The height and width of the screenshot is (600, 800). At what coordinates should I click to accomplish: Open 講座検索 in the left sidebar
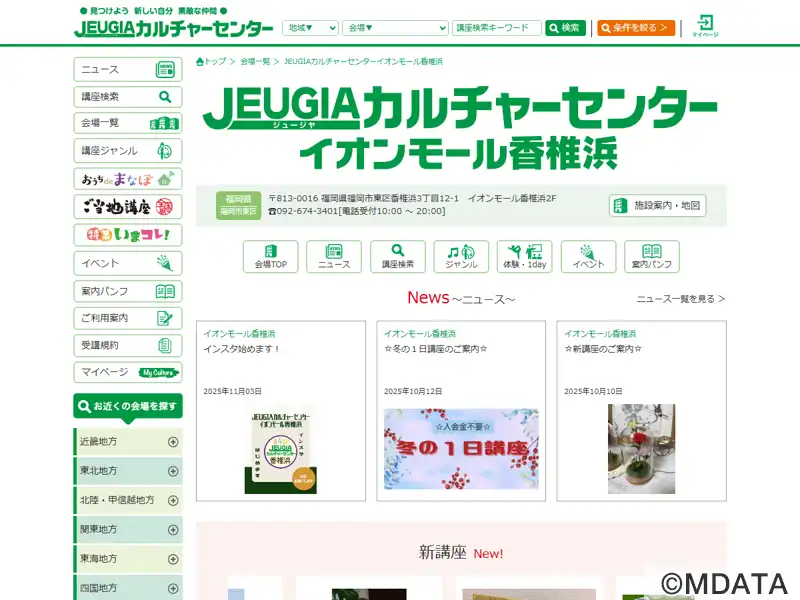coord(128,97)
